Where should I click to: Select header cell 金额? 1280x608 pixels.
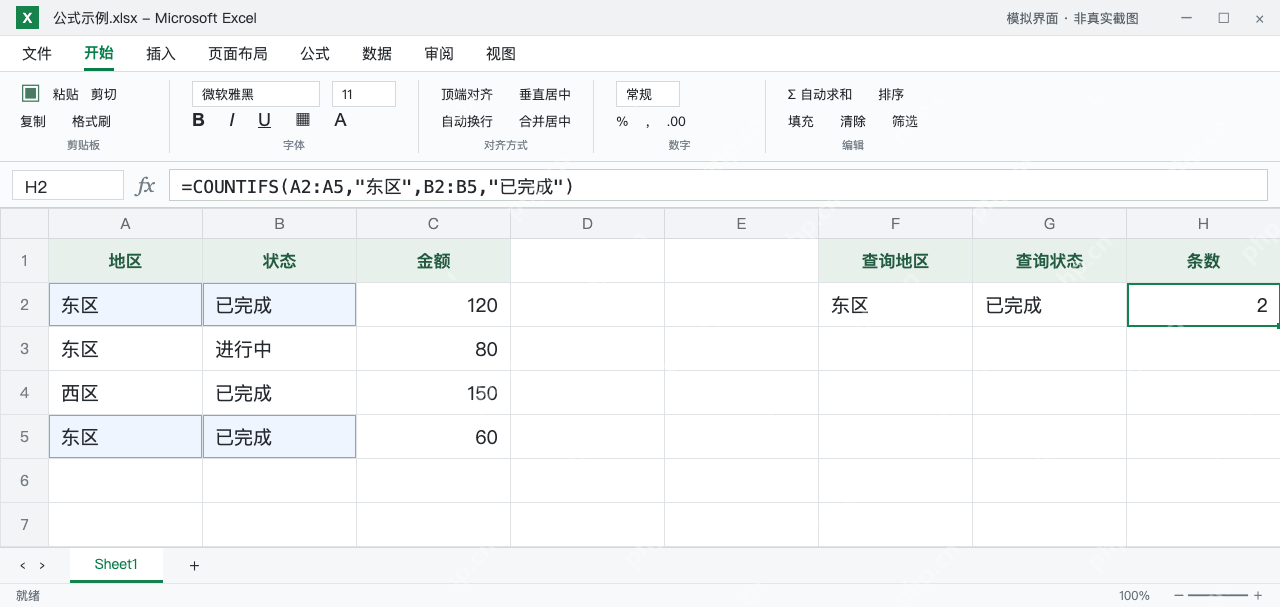(433, 261)
